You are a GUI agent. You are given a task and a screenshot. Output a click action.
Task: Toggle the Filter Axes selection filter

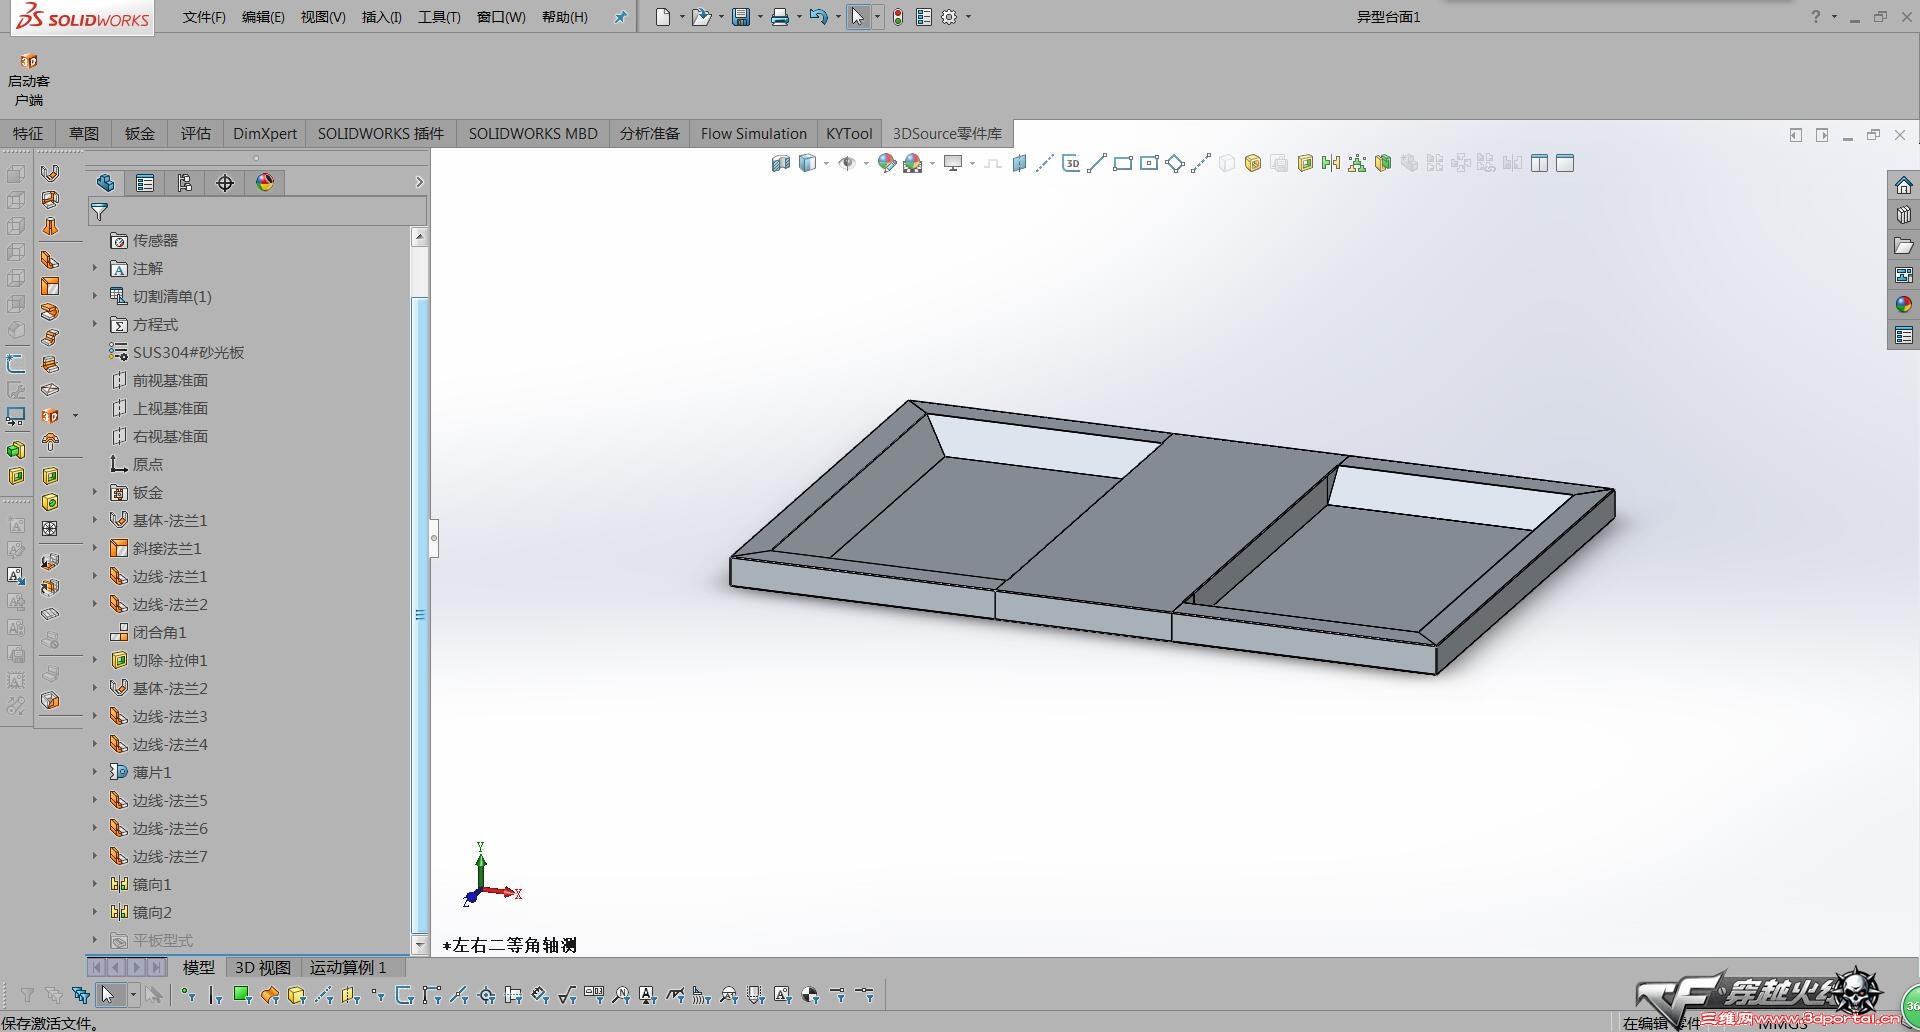pos(323,995)
